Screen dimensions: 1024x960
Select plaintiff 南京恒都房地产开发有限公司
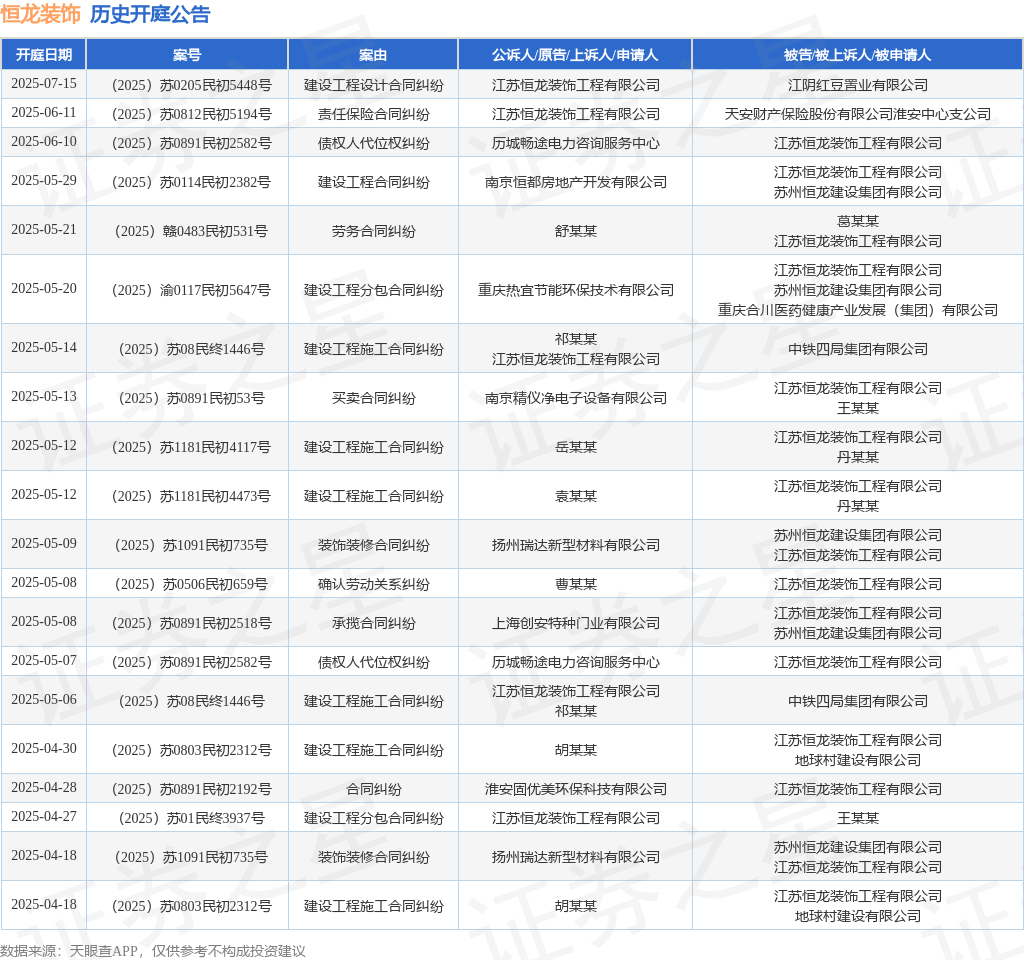pos(575,182)
